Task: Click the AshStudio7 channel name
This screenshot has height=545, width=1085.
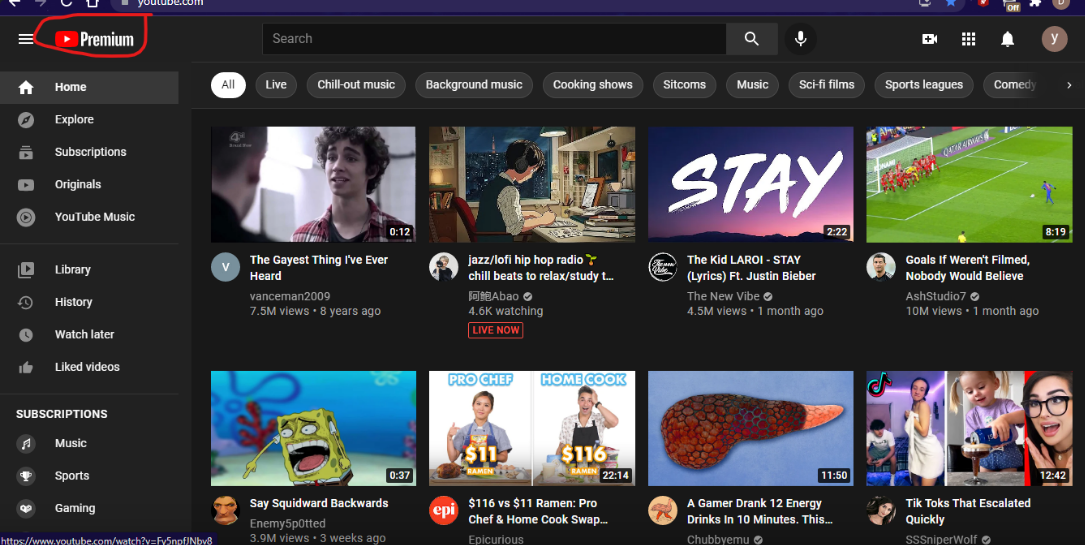Action: (936, 296)
